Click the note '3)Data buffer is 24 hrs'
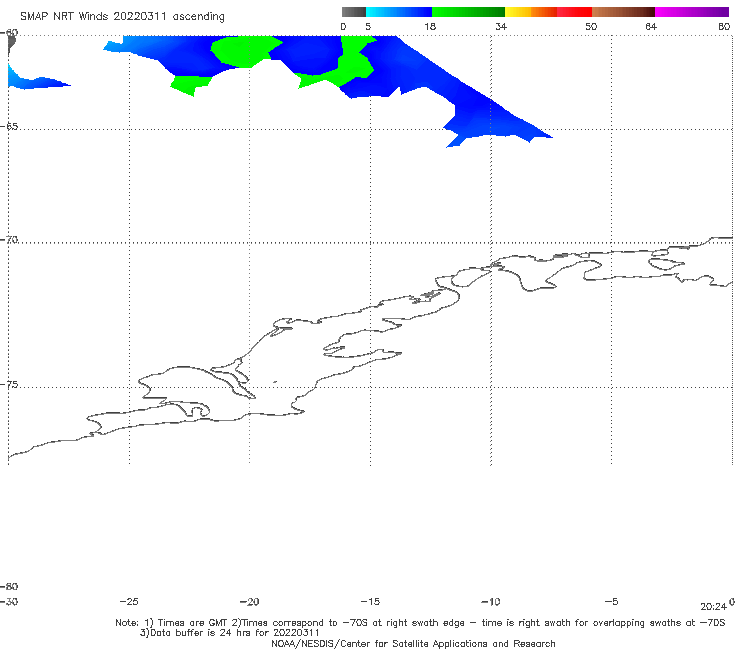Viewport: 740px width, 650px height. point(229,633)
